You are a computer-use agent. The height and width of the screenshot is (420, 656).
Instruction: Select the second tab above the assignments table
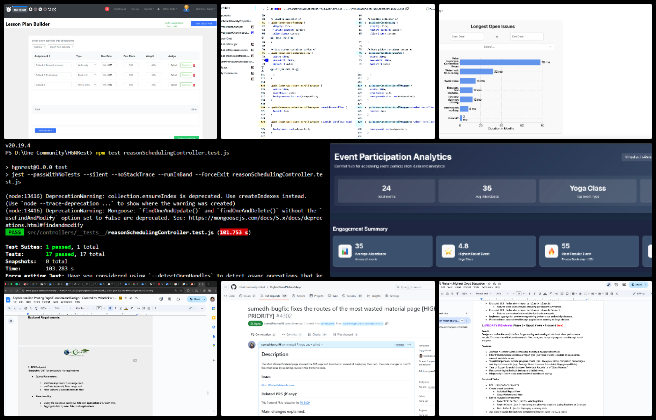(x=62, y=45)
